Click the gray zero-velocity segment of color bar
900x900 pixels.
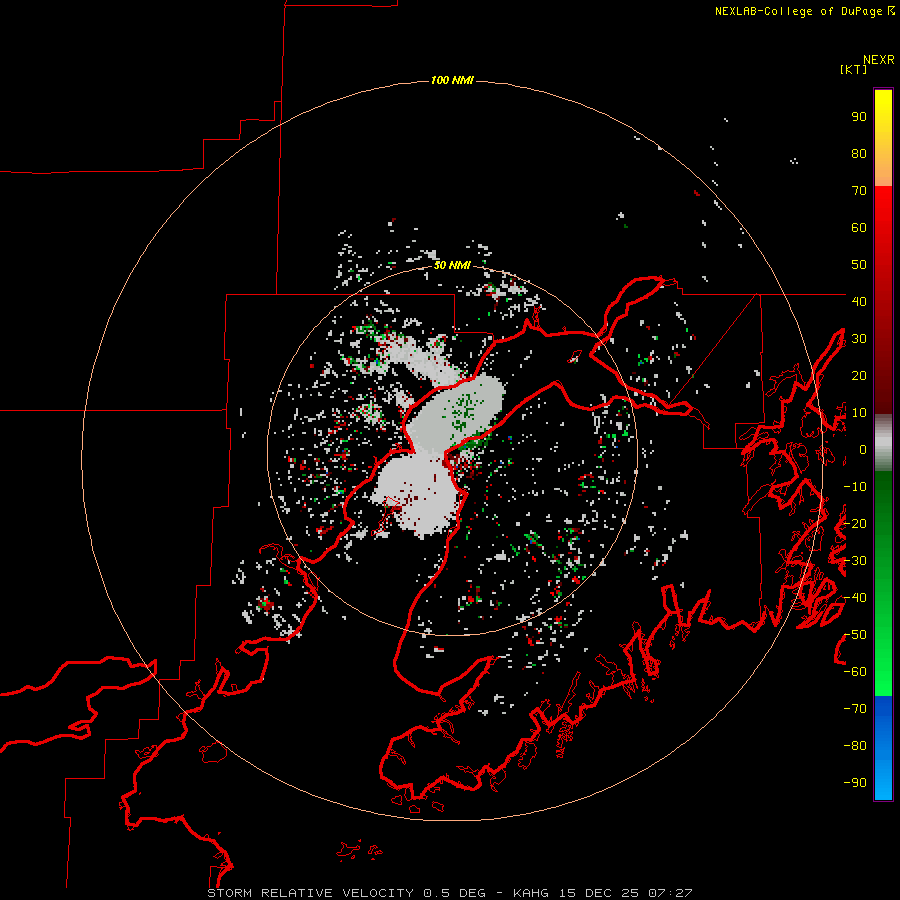[x=883, y=443]
